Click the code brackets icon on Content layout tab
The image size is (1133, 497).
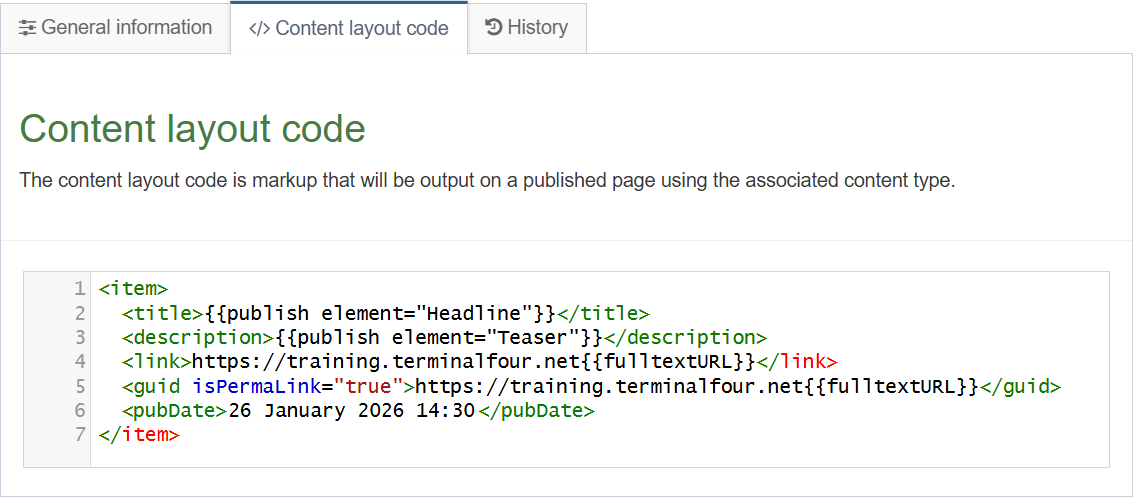pyautogui.click(x=259, y=29)
